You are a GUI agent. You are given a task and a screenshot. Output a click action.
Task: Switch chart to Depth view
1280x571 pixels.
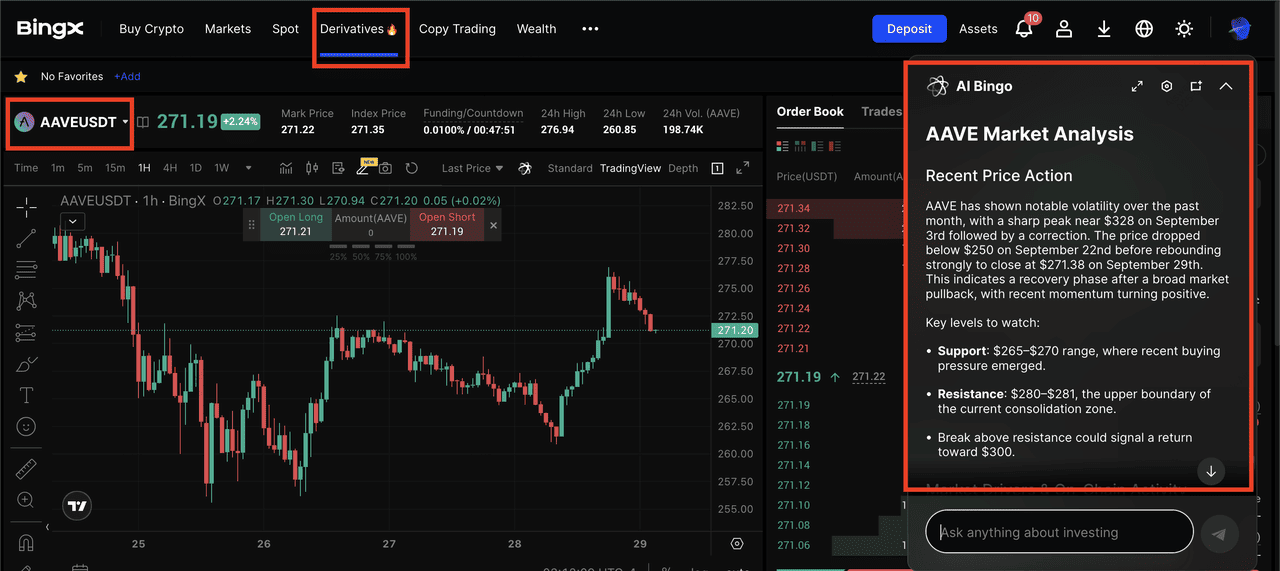click(x=683, y=168)
